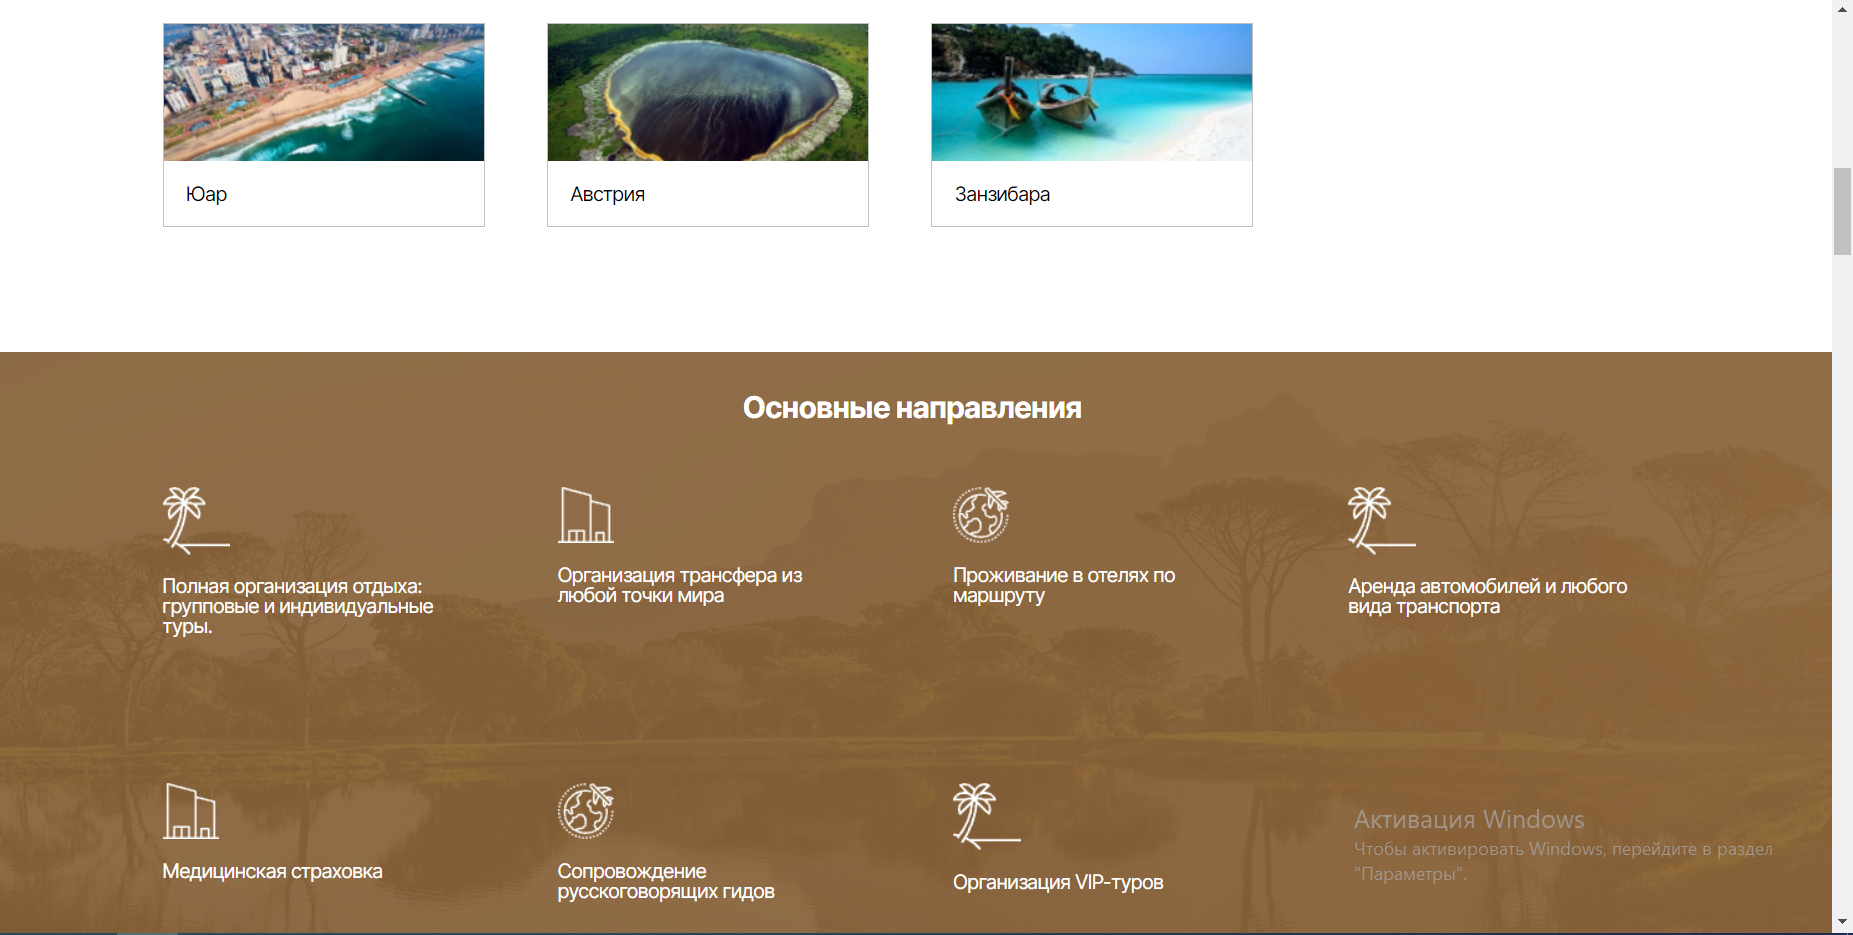Click the scrollbar down arrow
This screenshot has height=935, width=1853.
[1842, 922]
